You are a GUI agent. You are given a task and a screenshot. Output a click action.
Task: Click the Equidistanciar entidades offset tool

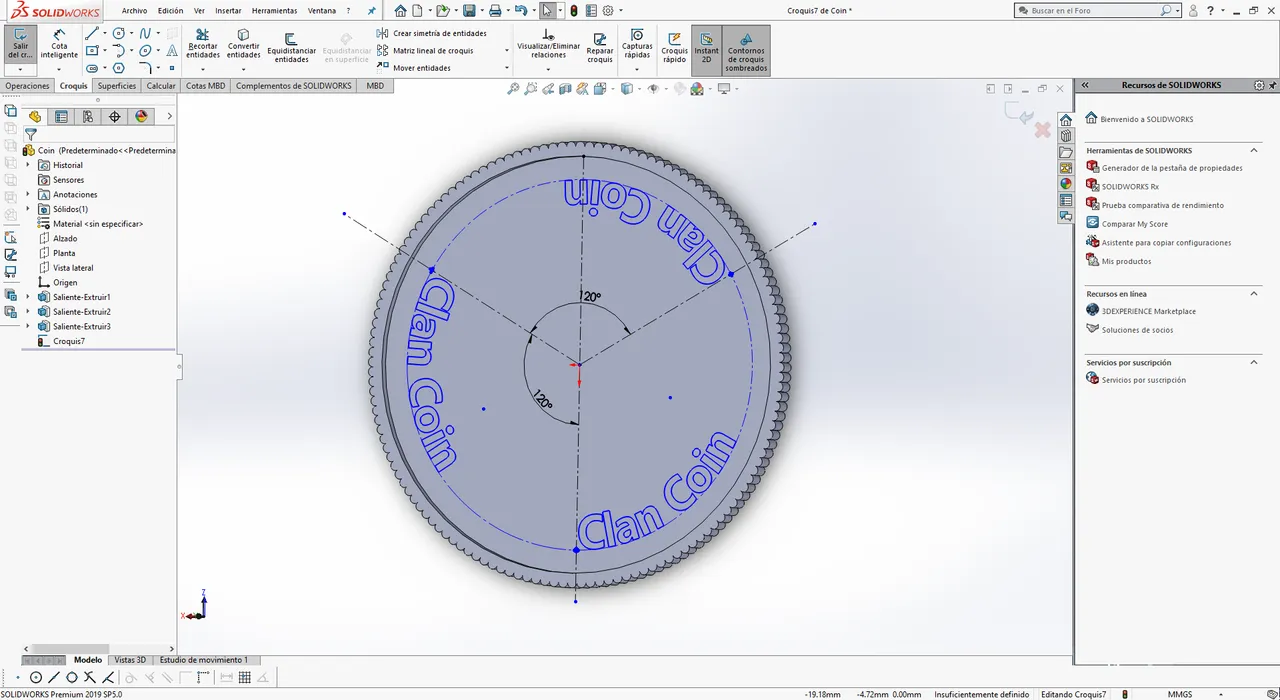click(x=291, y=47)
